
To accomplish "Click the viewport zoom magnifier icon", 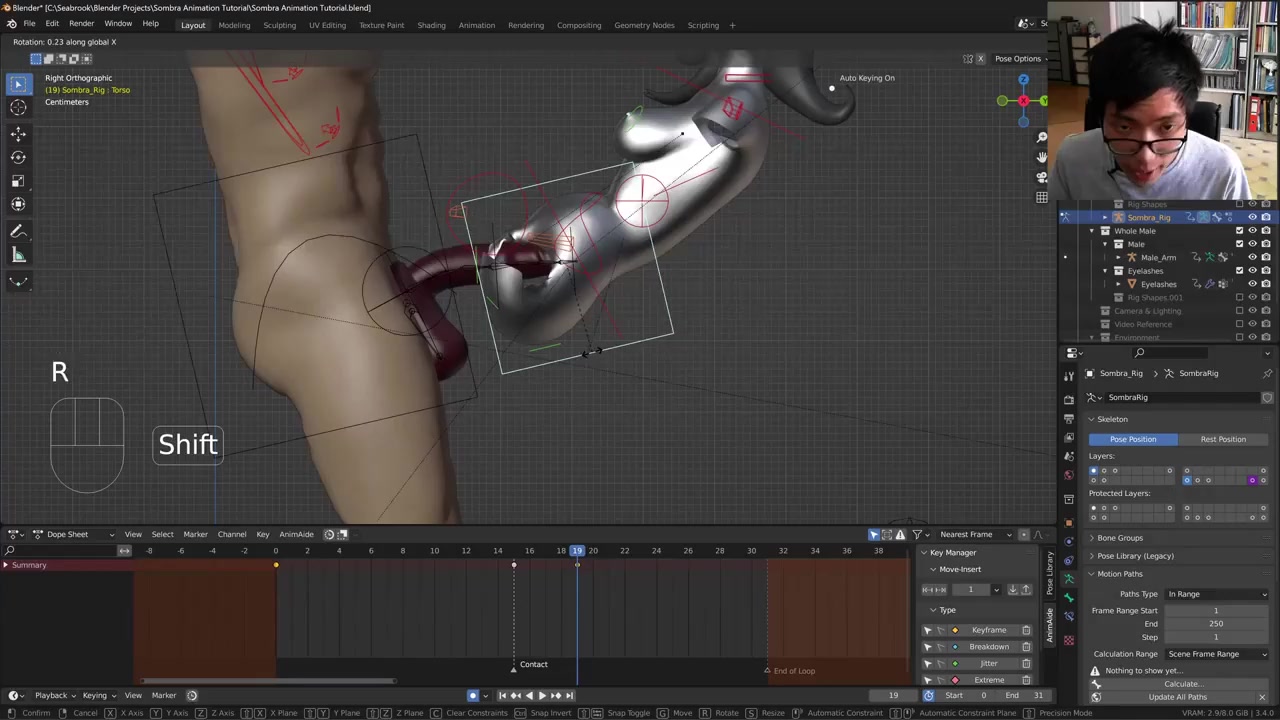I will tap(1042, 137).
